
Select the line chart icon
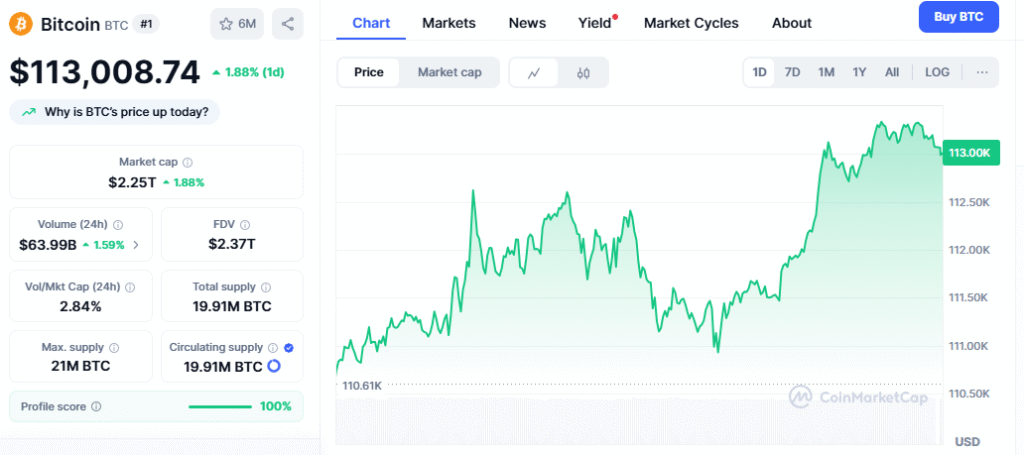pos(534,72)
